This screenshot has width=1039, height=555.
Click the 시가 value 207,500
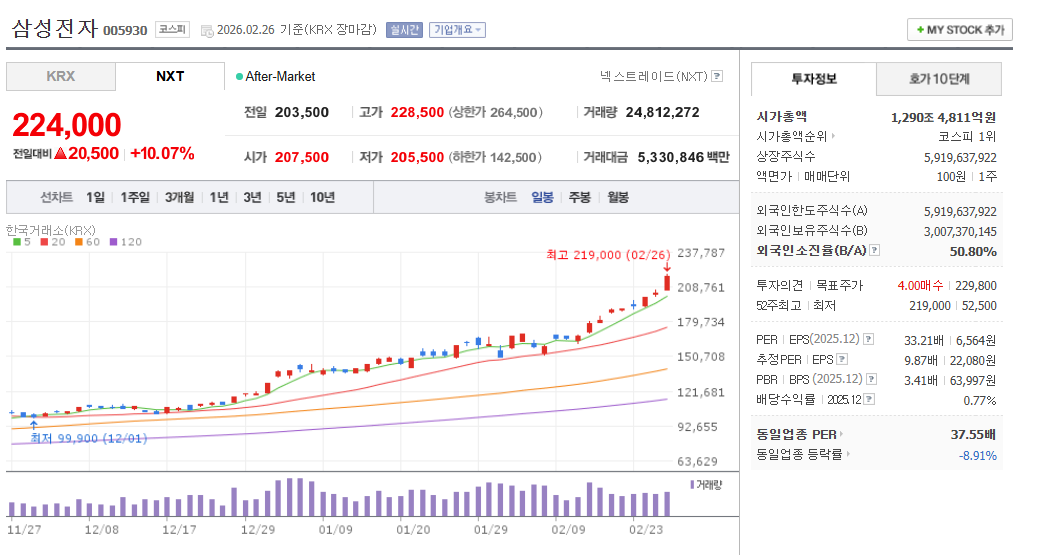tap(301, 157)
